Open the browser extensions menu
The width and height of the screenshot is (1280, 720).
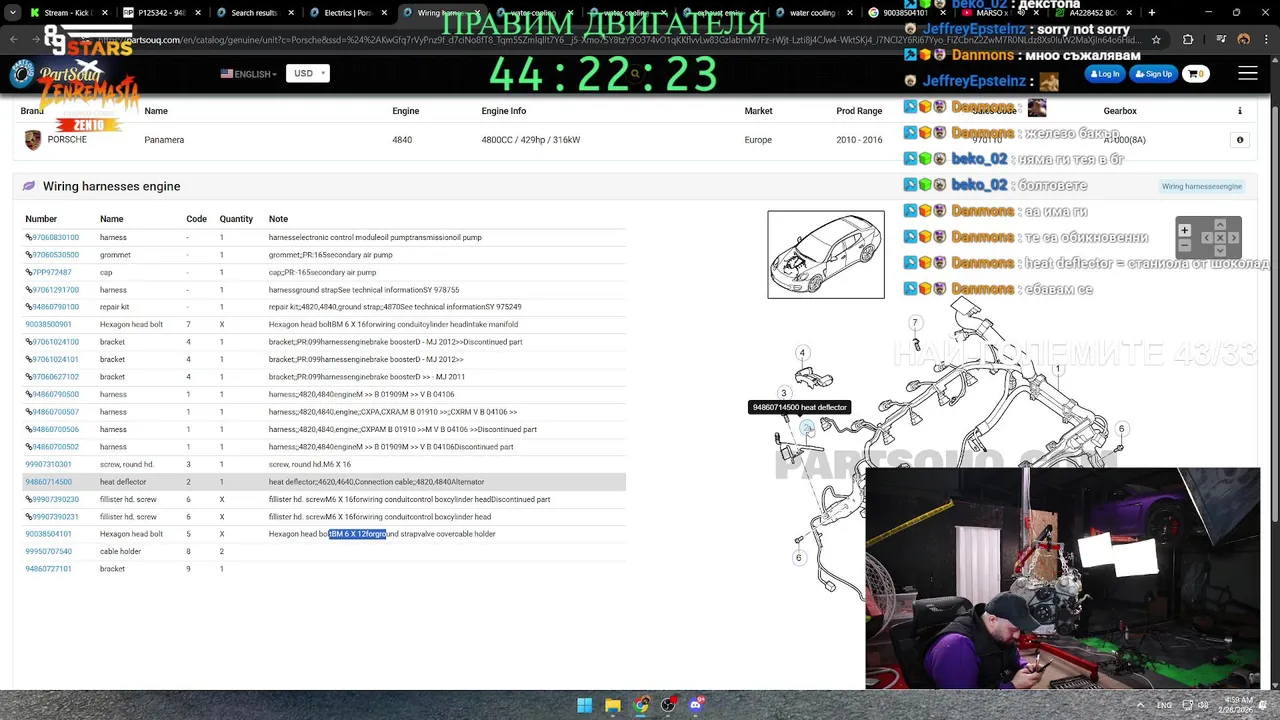coord(1188,40)
